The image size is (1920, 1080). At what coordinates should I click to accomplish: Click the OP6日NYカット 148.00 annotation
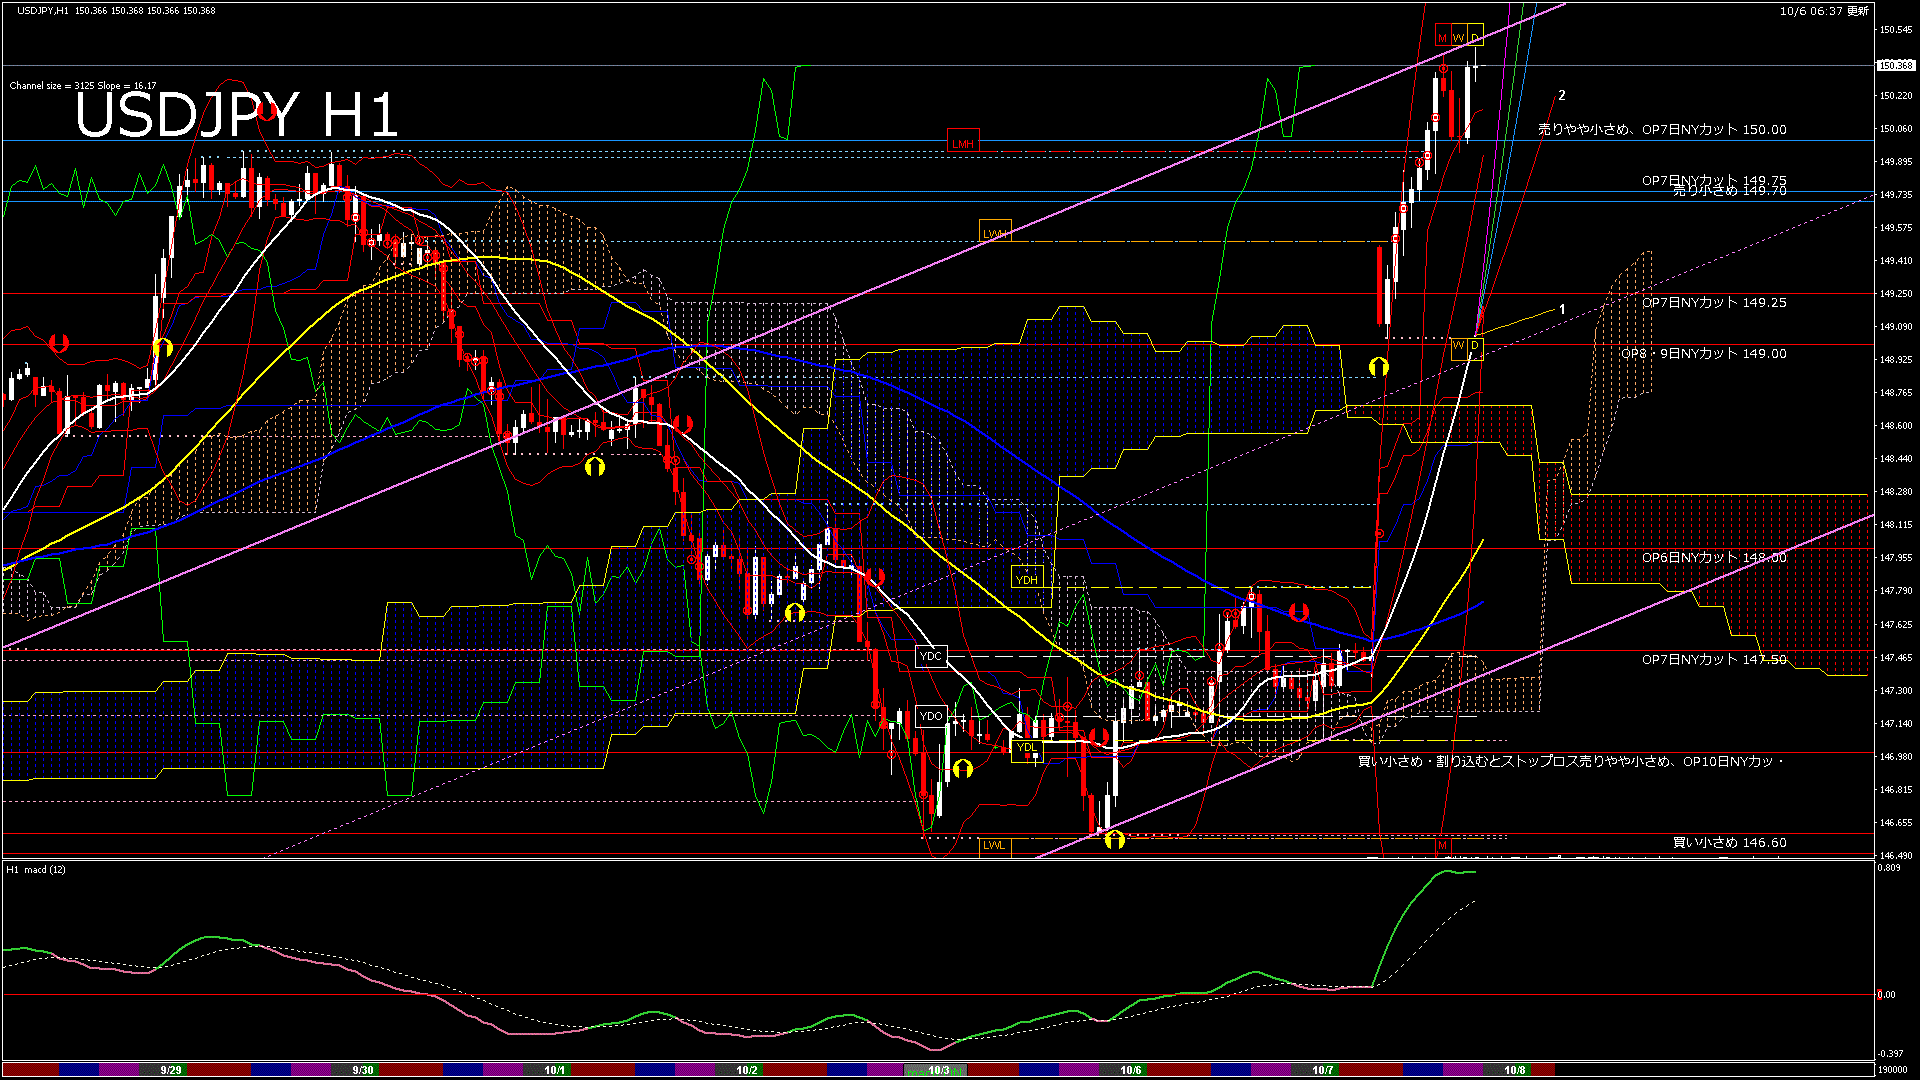[x=1713, y=557]
